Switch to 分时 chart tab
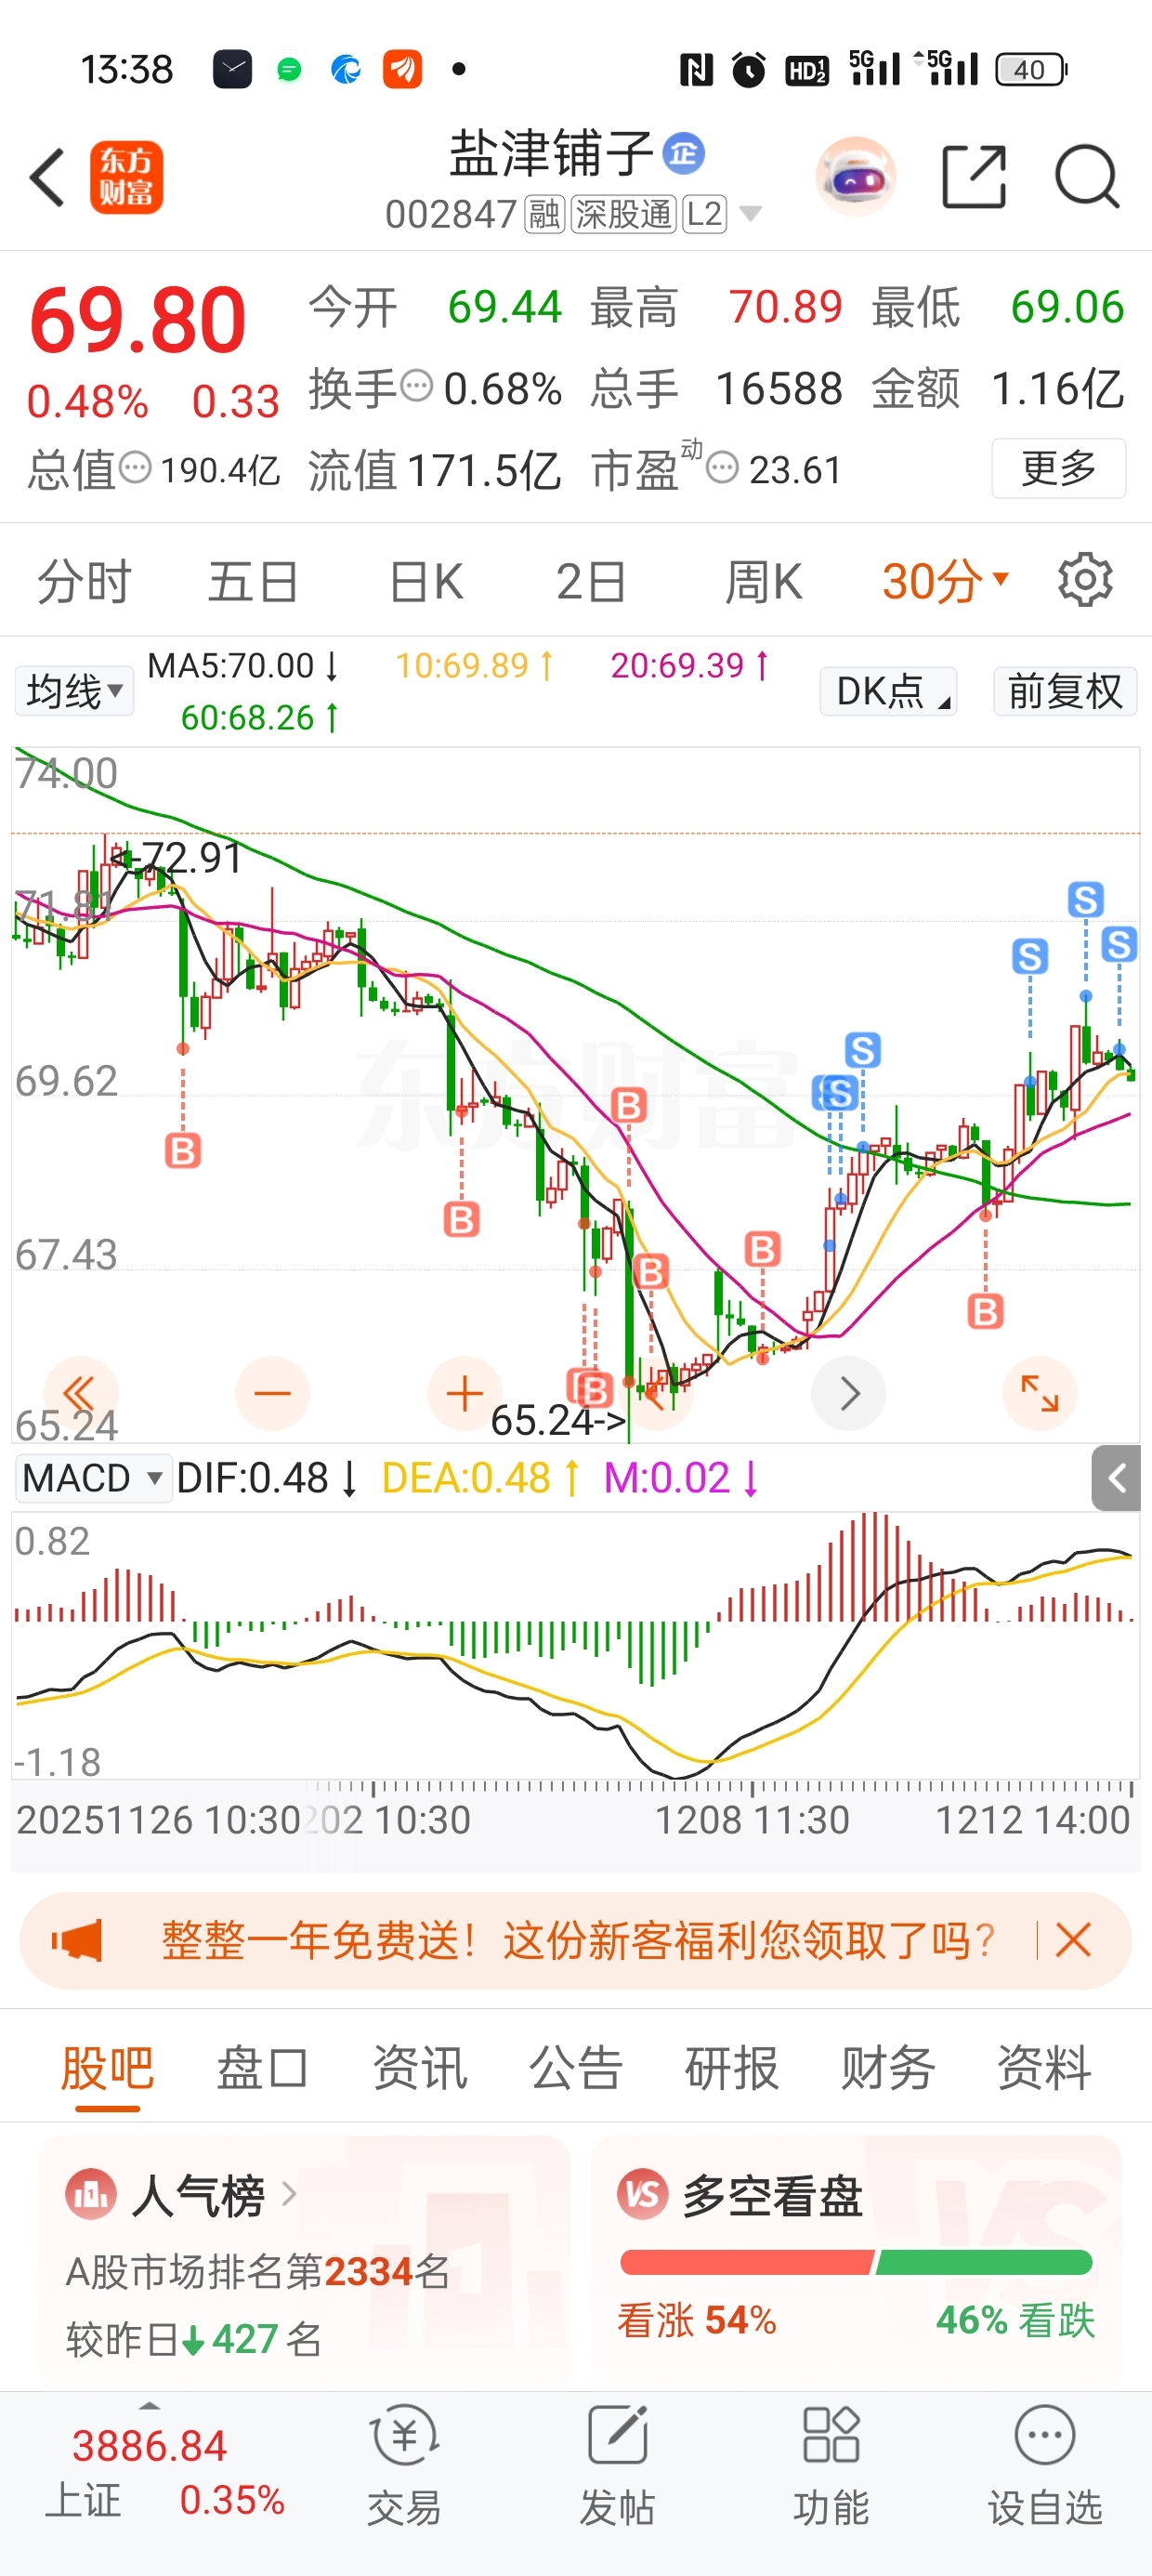Viewport: 1152px width, 2576px height. 85,581
